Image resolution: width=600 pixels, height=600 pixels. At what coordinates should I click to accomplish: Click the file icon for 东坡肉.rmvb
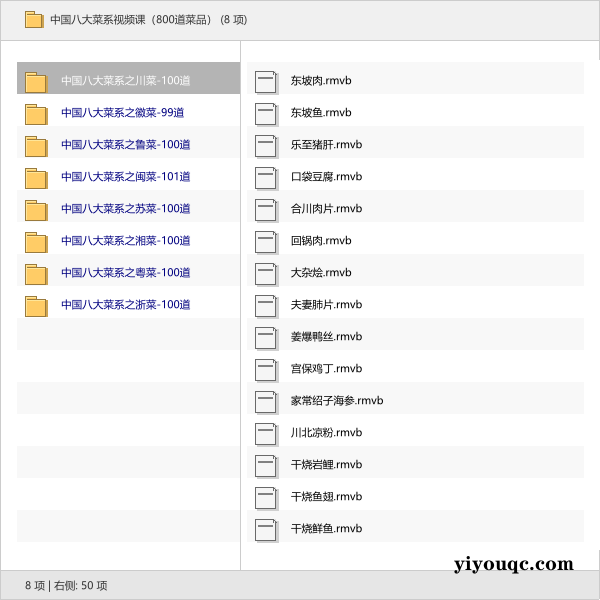tap(265, 81)
